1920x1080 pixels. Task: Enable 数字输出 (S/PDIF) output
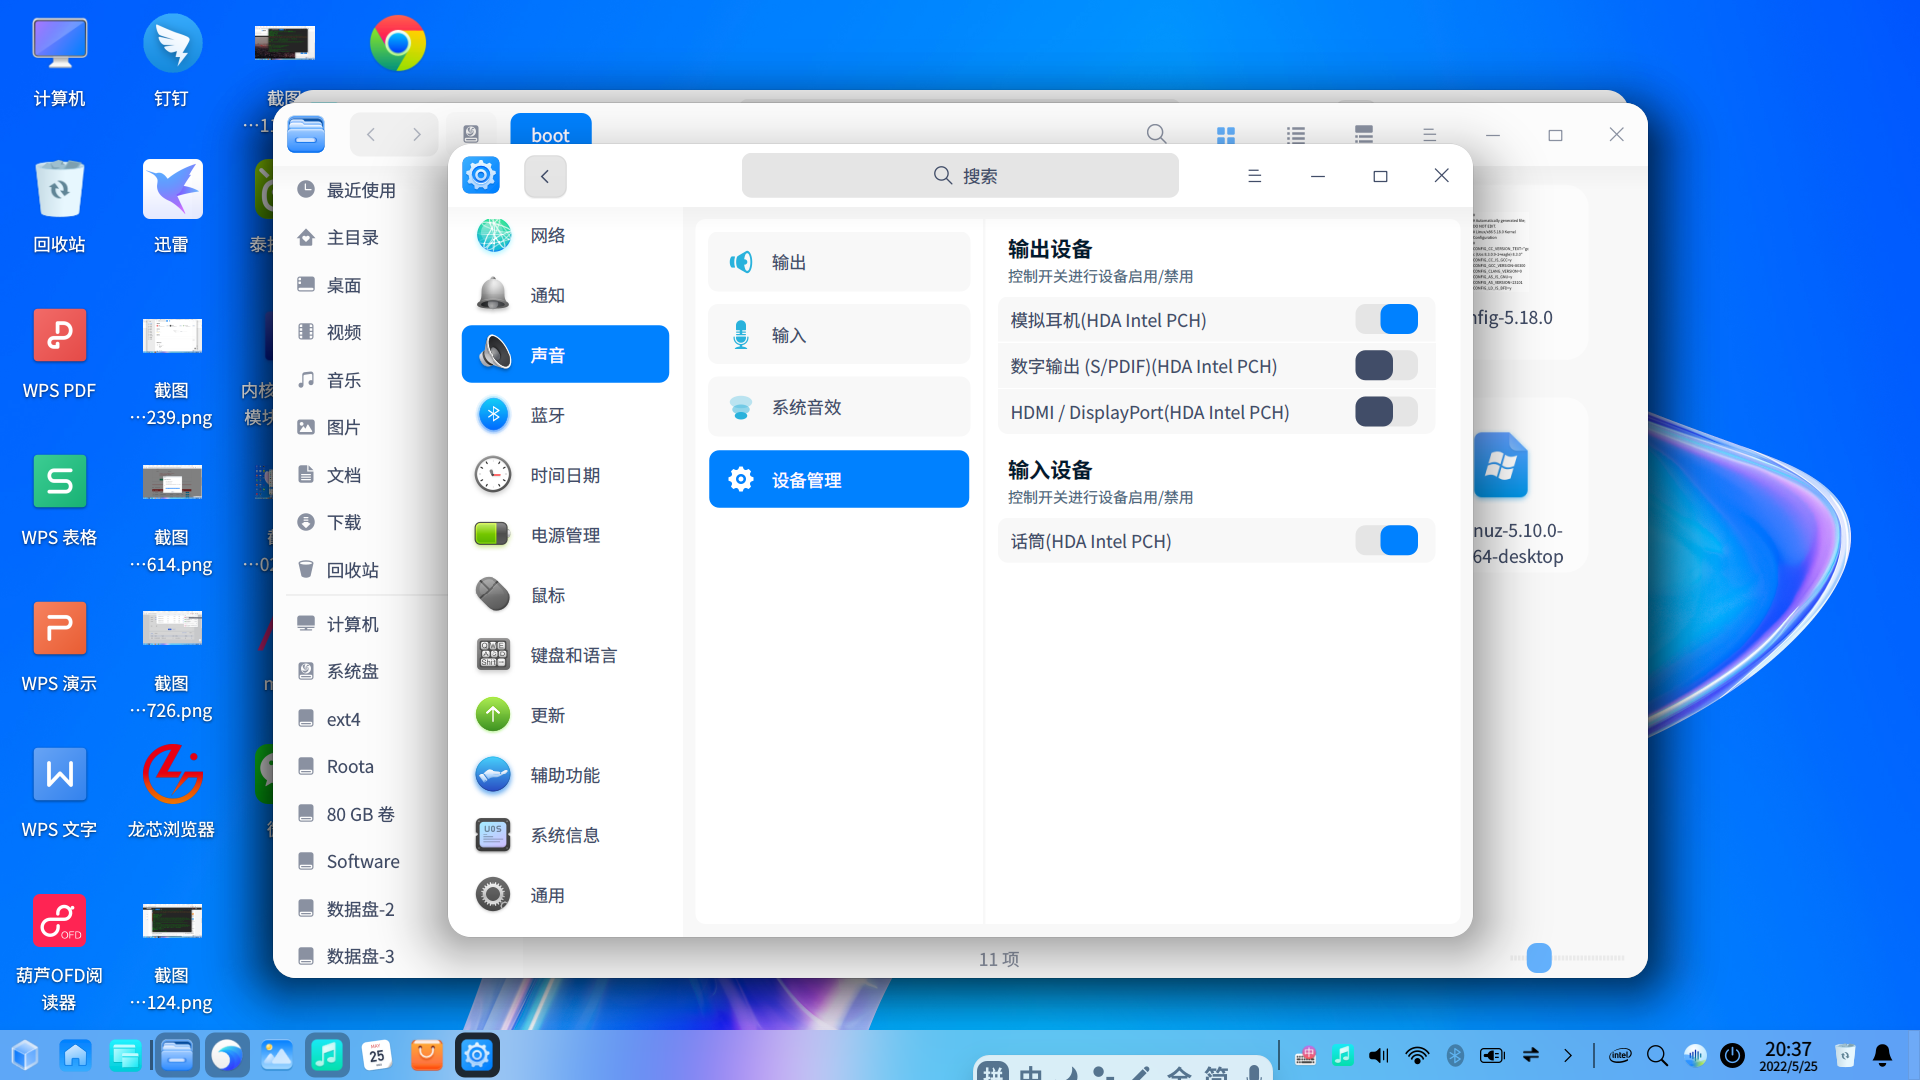[x=1385, y=365]
